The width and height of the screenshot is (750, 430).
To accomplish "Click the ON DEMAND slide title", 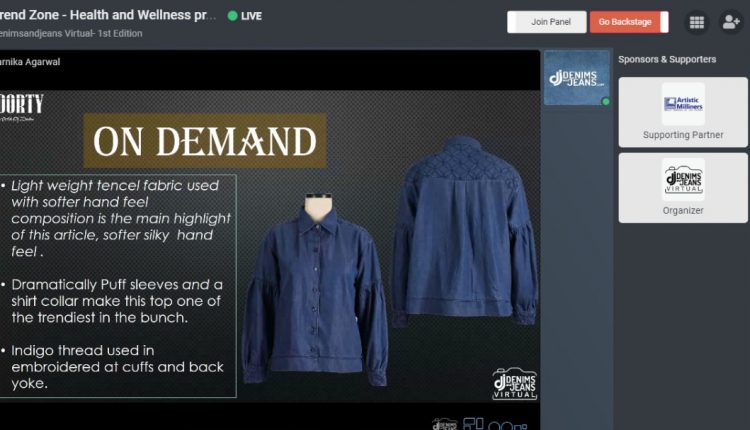I will tap(205, 141).
